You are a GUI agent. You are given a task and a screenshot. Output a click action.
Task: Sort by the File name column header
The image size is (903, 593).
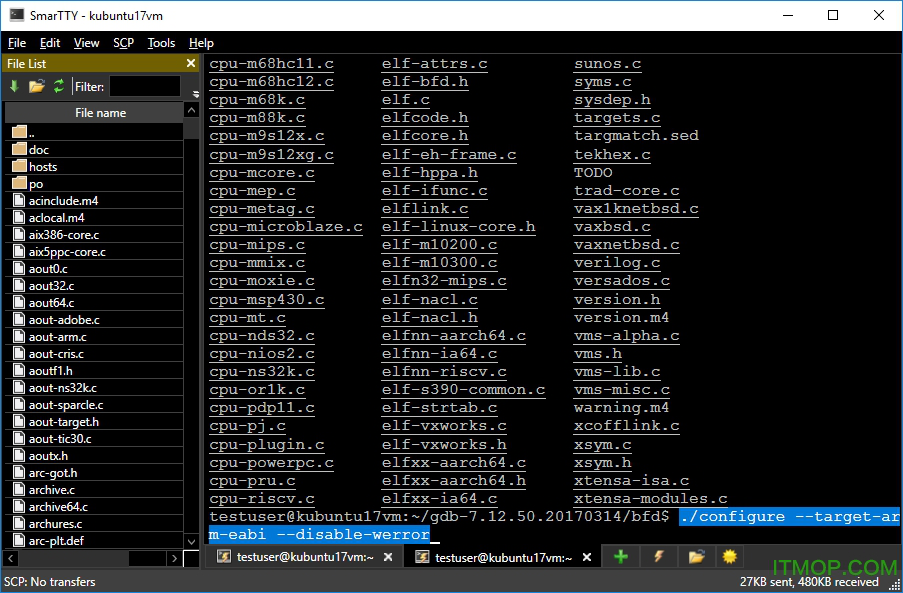[x=100, y=113]
